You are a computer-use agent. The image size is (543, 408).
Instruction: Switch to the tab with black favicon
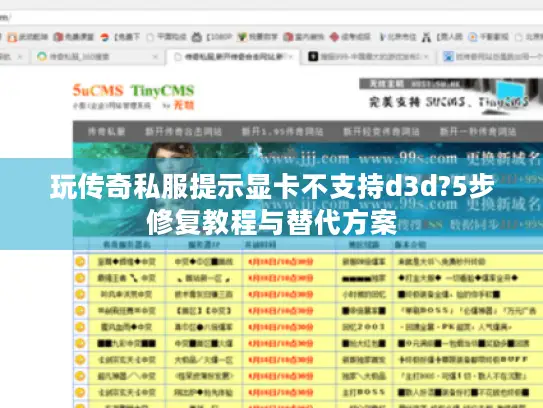point(368,56)
